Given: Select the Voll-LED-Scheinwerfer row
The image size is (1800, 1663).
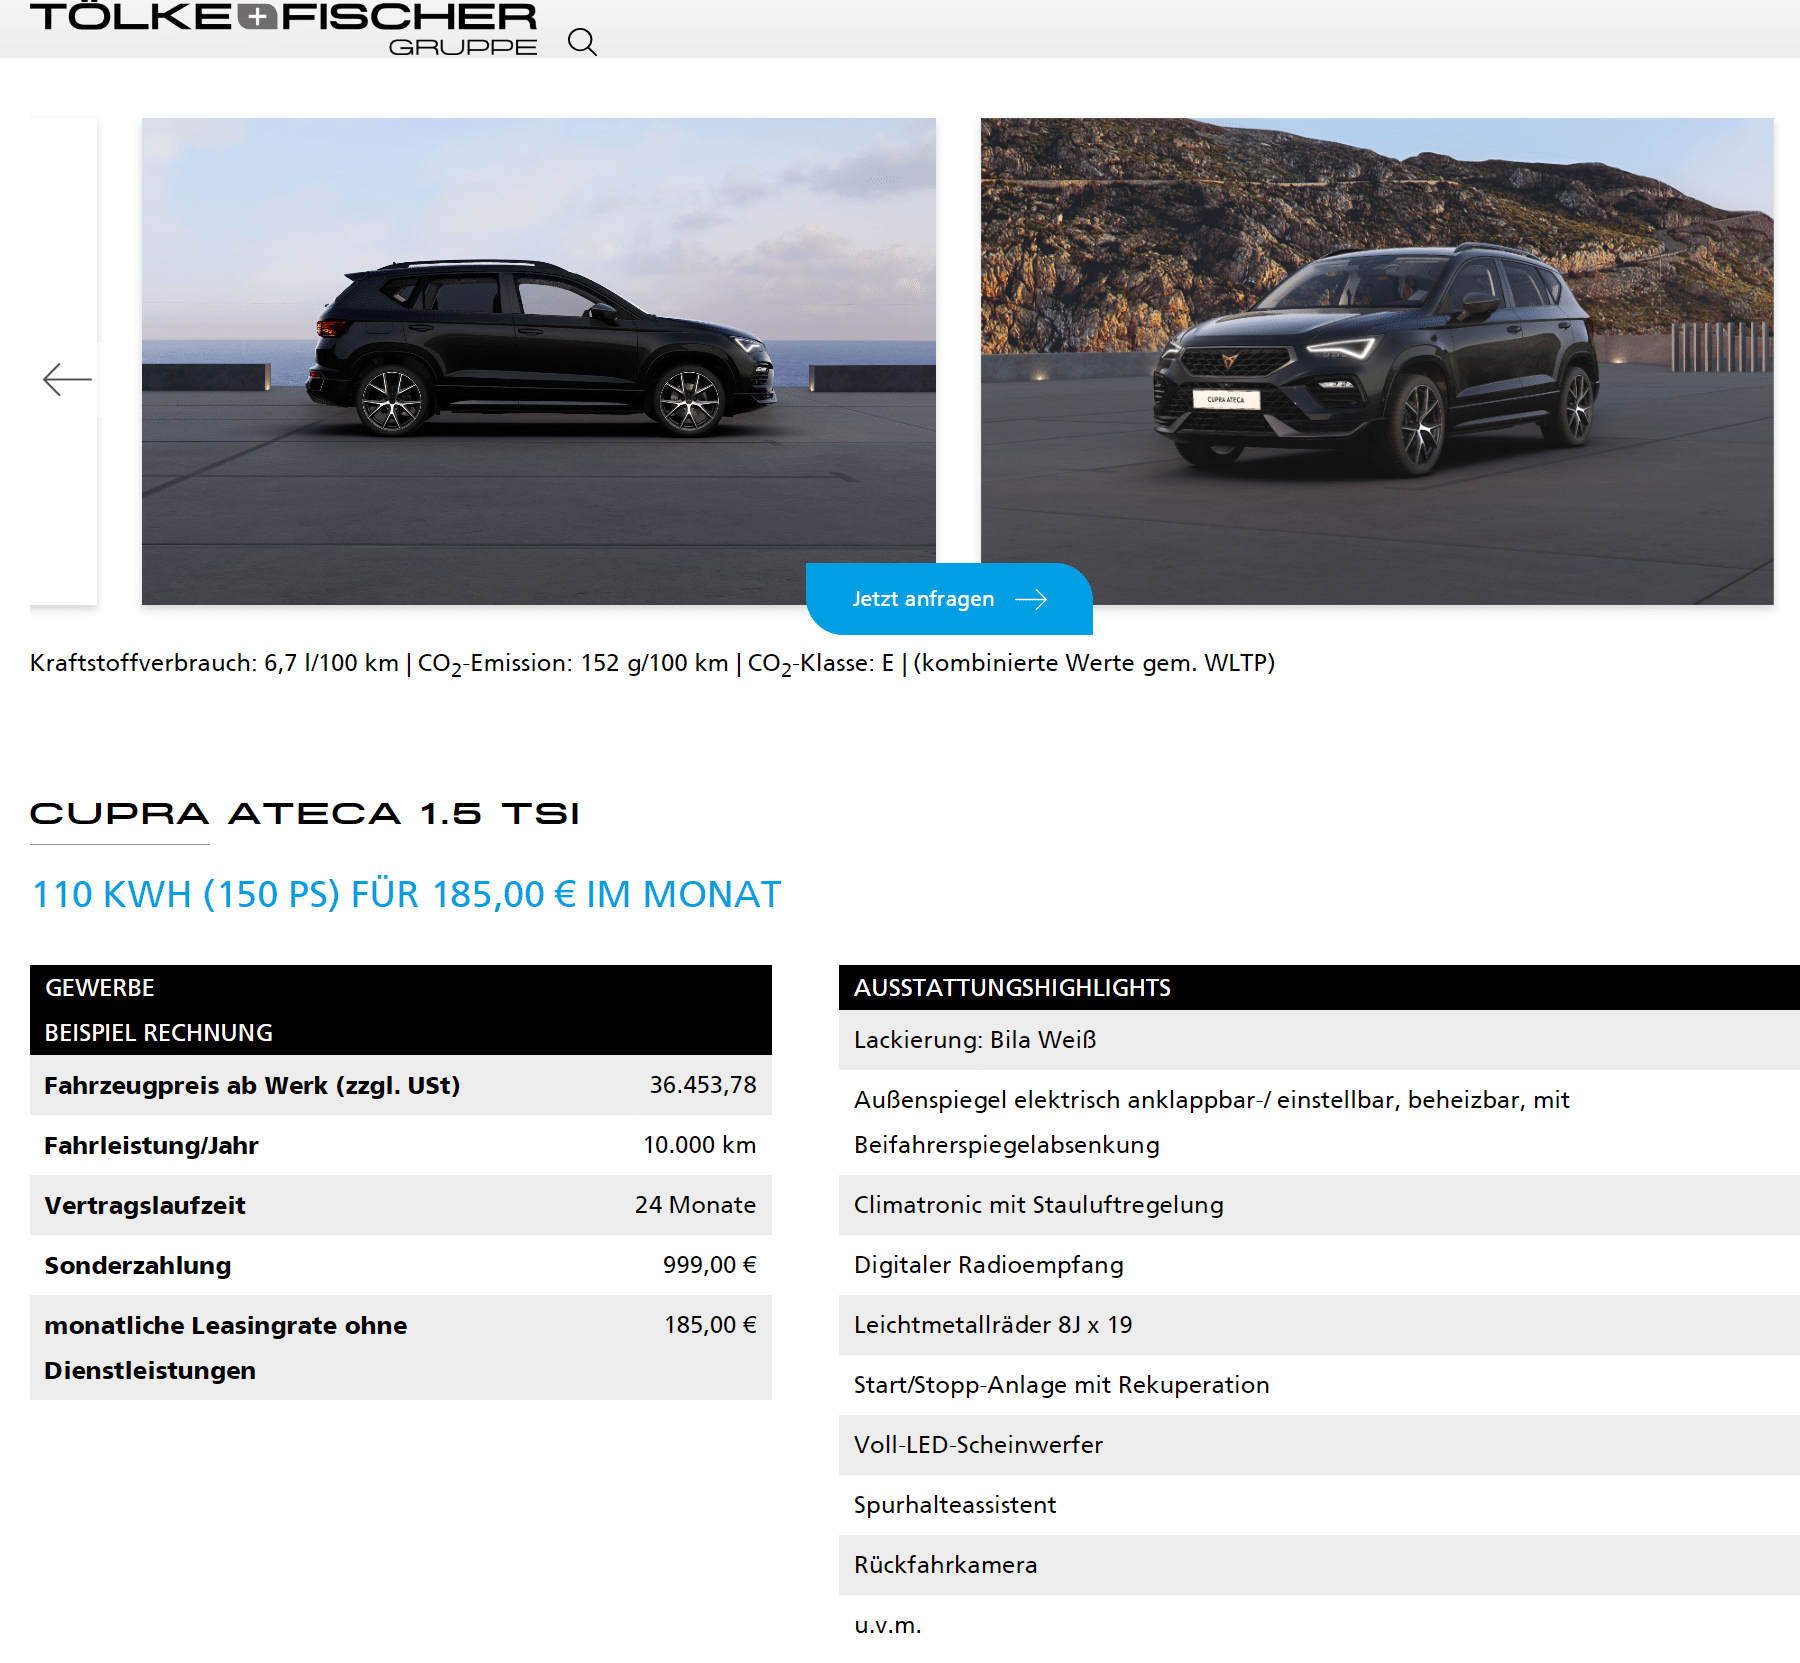Looking at the screenshot, I should [x=1319, y=1445].
